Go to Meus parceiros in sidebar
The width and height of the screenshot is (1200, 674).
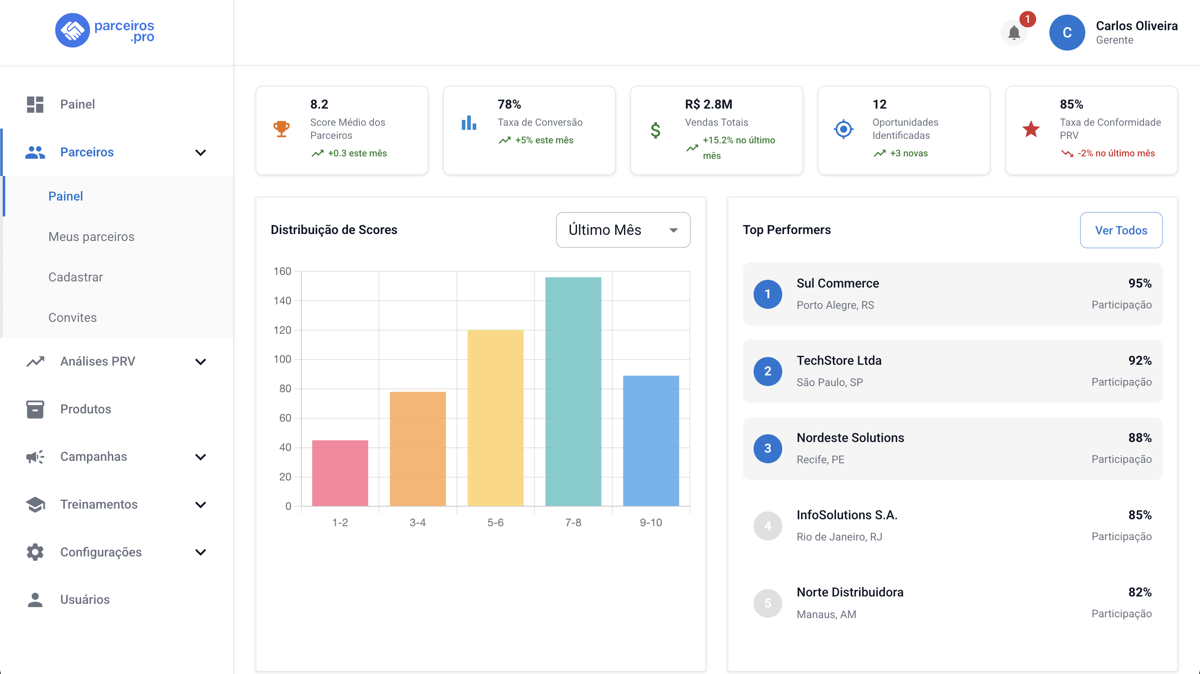click(x=91, y=237)
